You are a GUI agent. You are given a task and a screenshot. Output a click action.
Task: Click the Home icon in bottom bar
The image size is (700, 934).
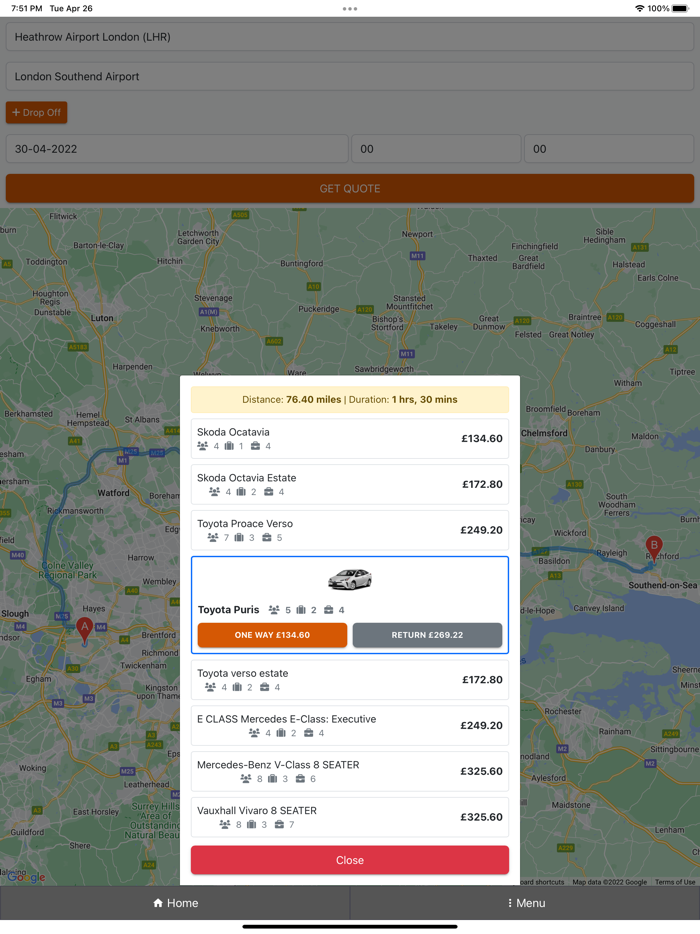(x=158, y=903)
